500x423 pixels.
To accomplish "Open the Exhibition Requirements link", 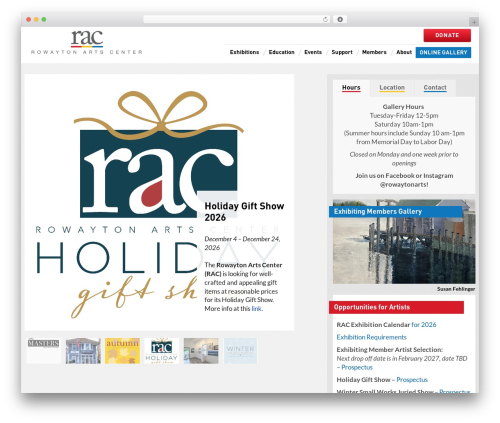I will pos(371,337).
